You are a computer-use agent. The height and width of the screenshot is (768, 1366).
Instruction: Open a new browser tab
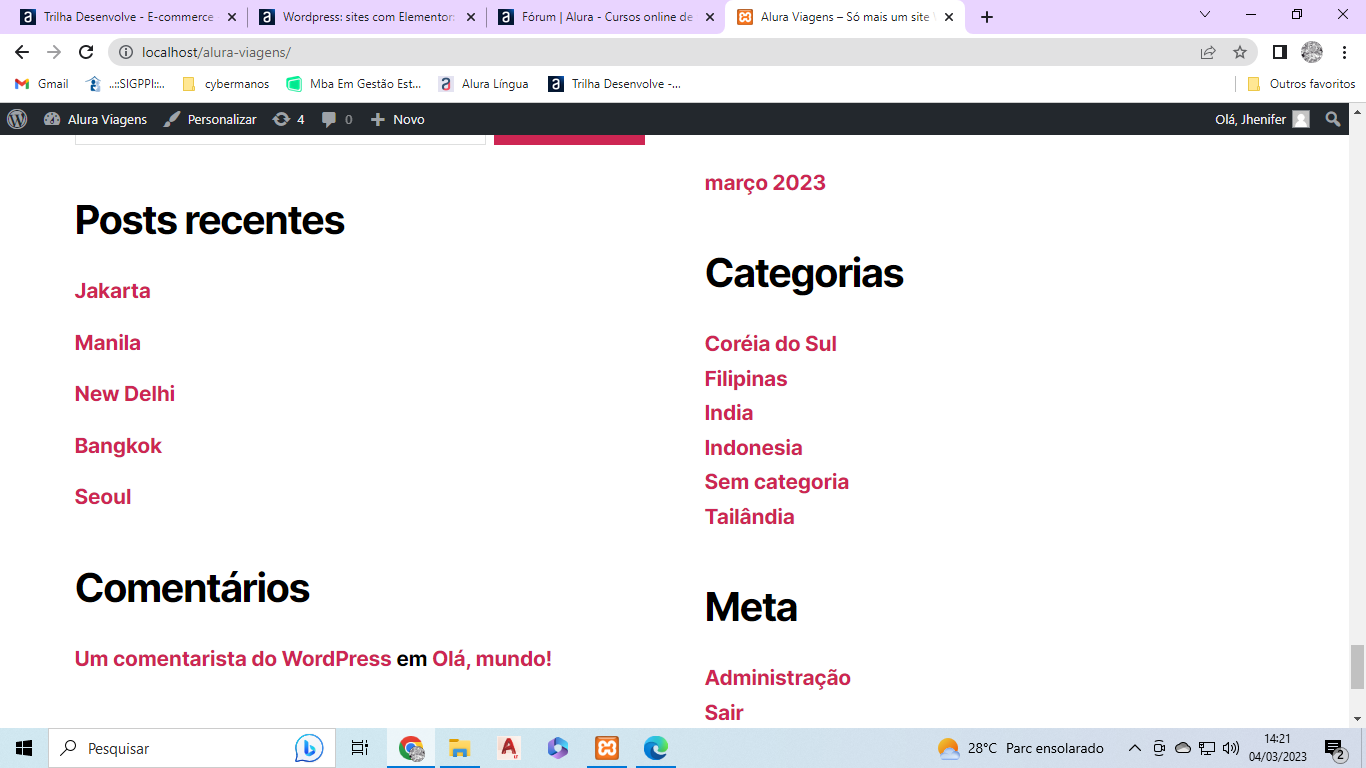[x=987, y=17]
